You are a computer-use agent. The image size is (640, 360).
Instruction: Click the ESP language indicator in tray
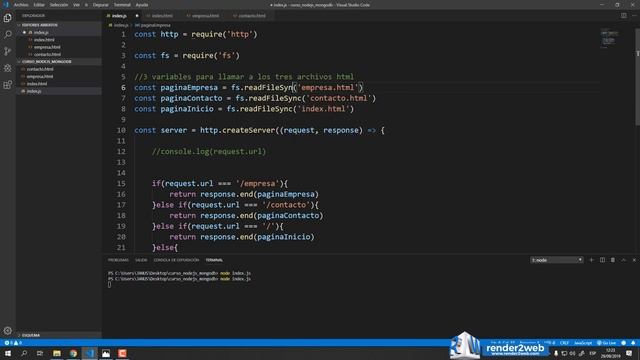tap(593, 353)
